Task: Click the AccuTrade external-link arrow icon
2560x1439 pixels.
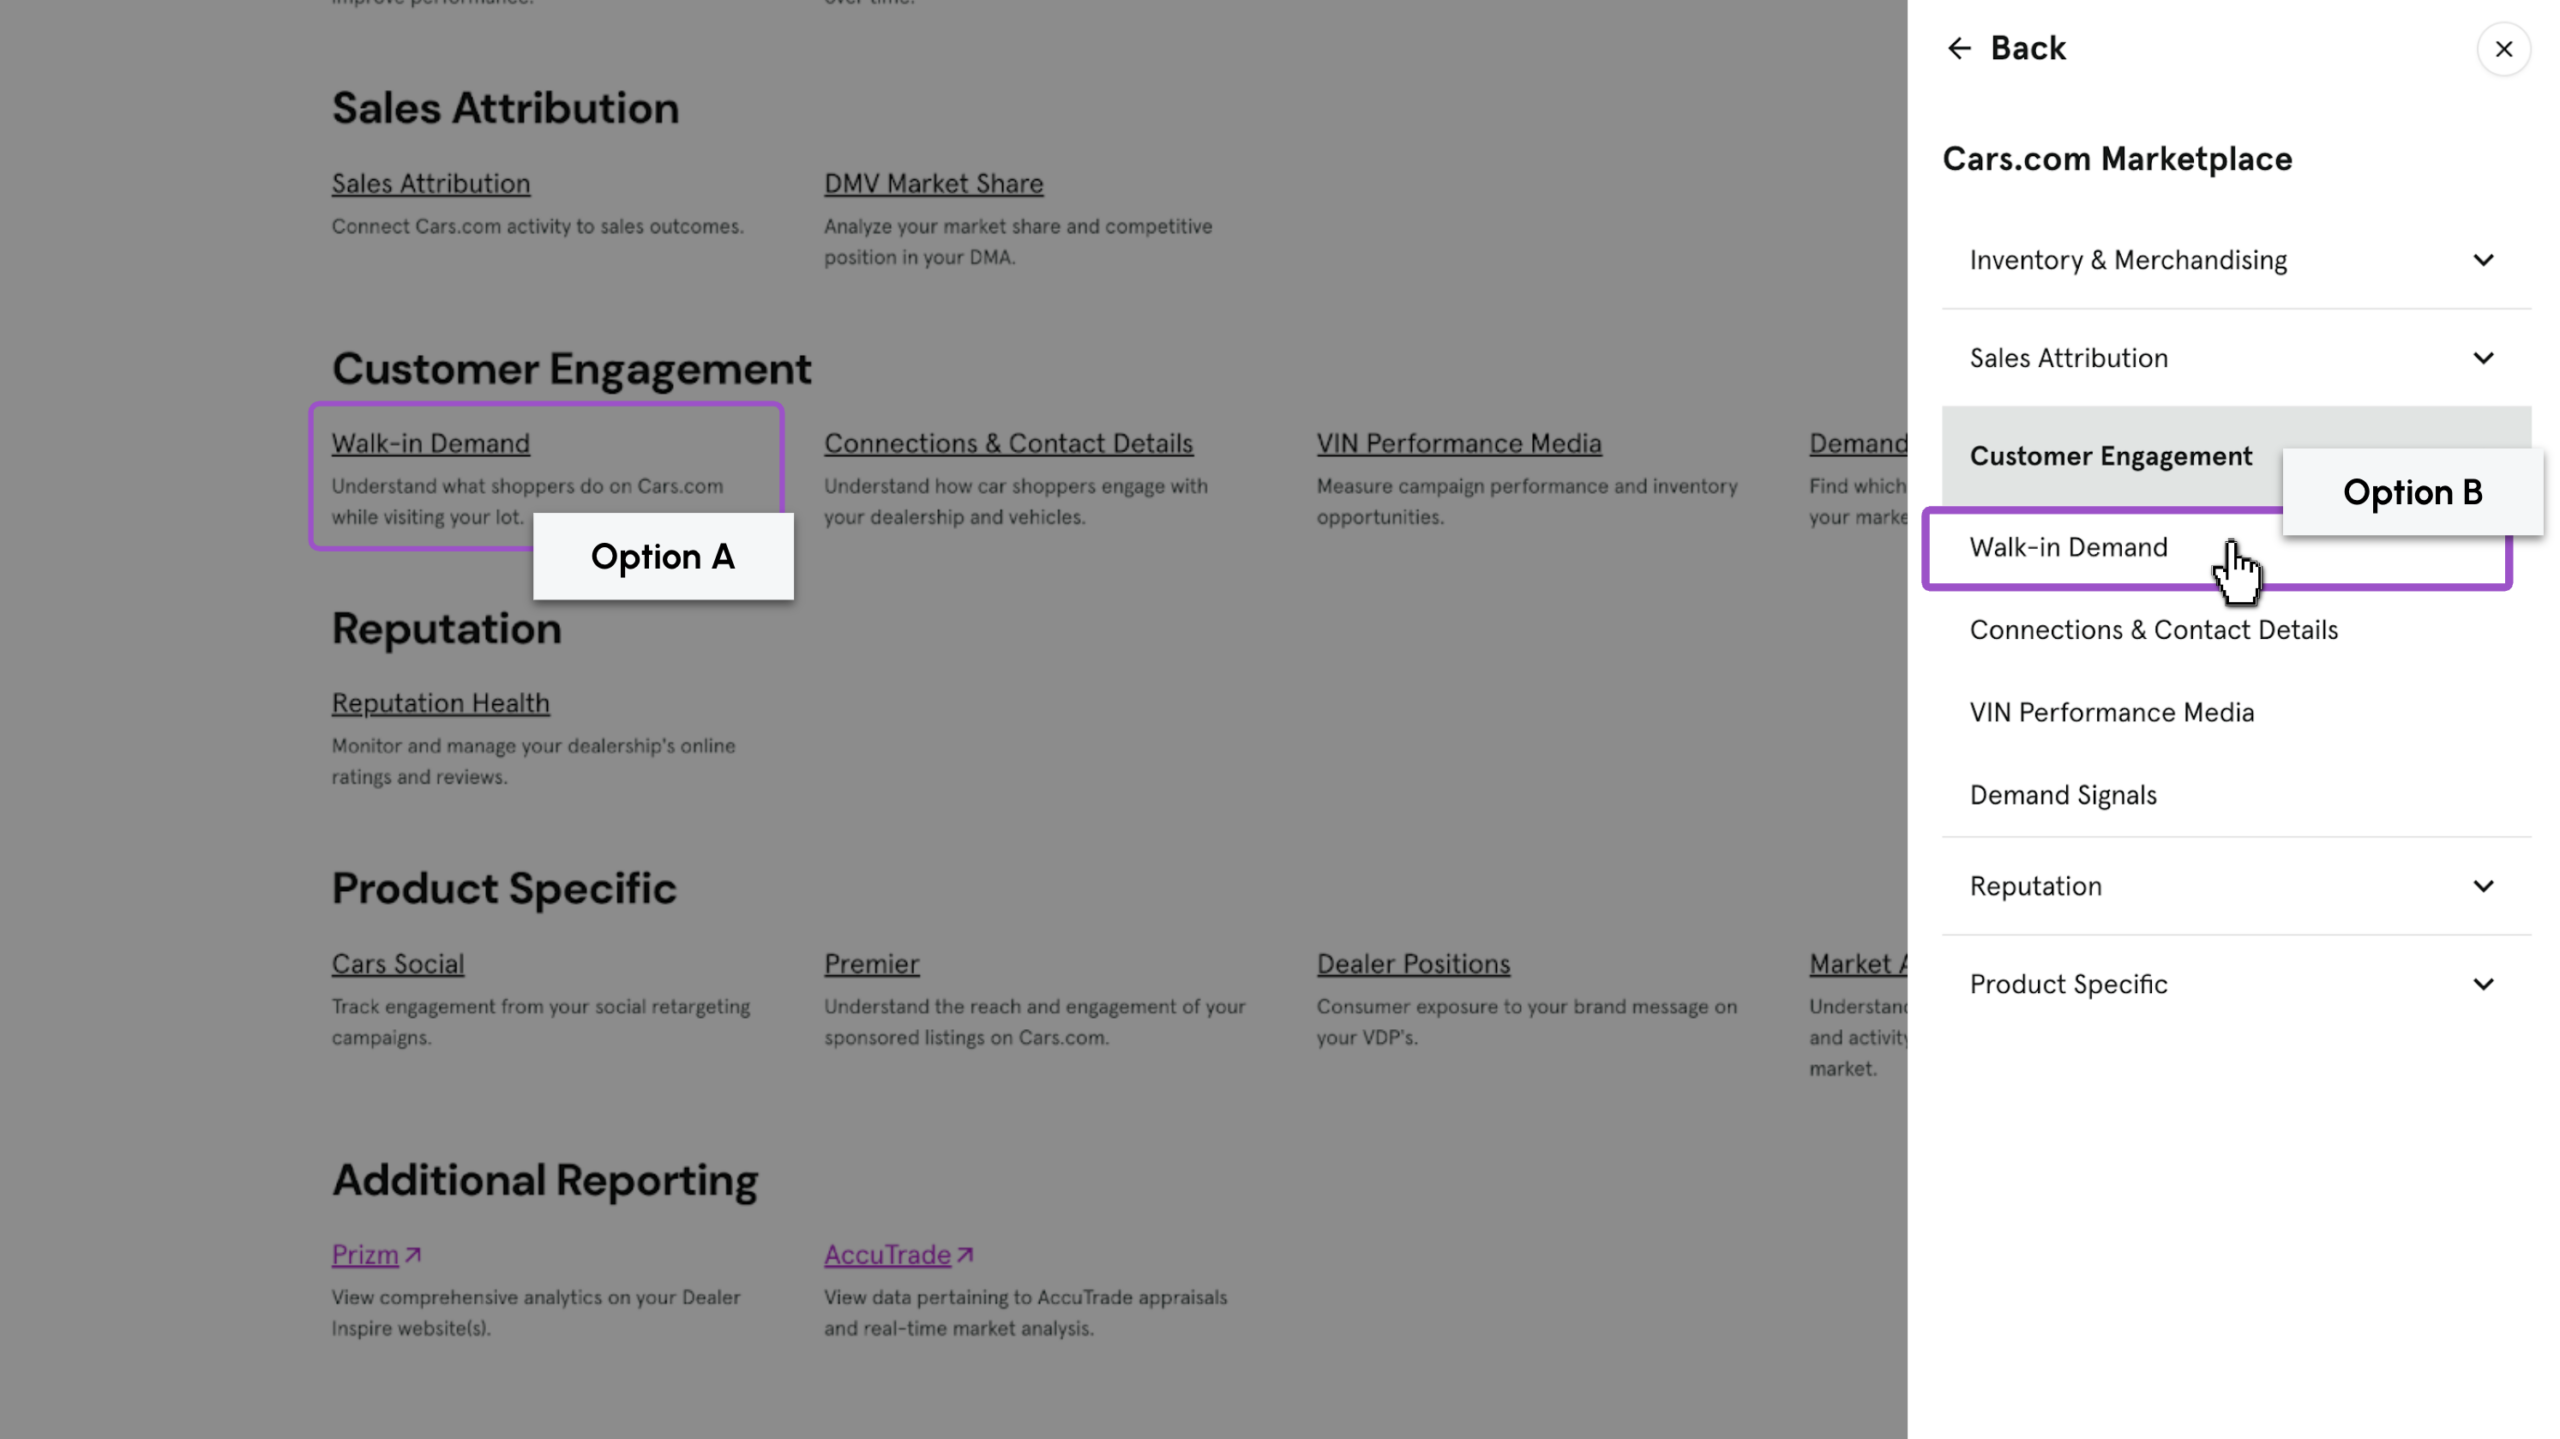Action: coord(965,1255)
